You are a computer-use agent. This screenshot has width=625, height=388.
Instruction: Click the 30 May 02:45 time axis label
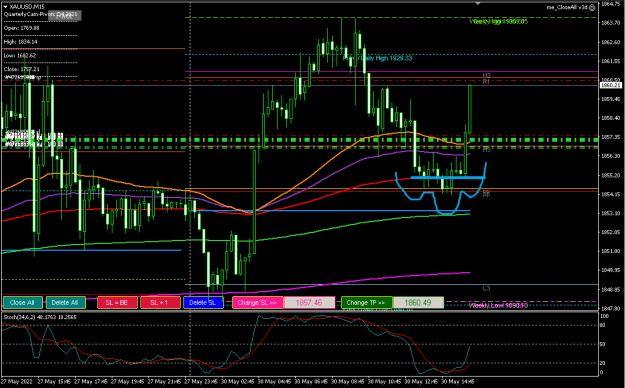(x=237, y=382)
